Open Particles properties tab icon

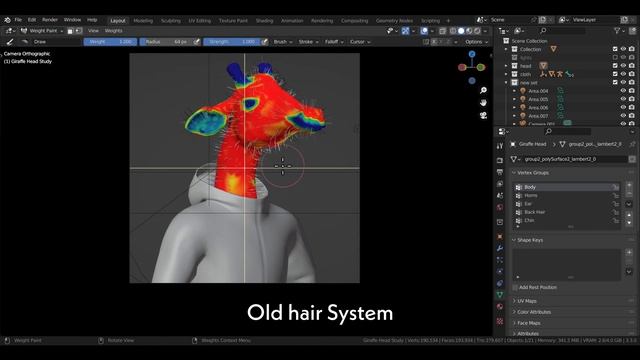pos(500,260)
